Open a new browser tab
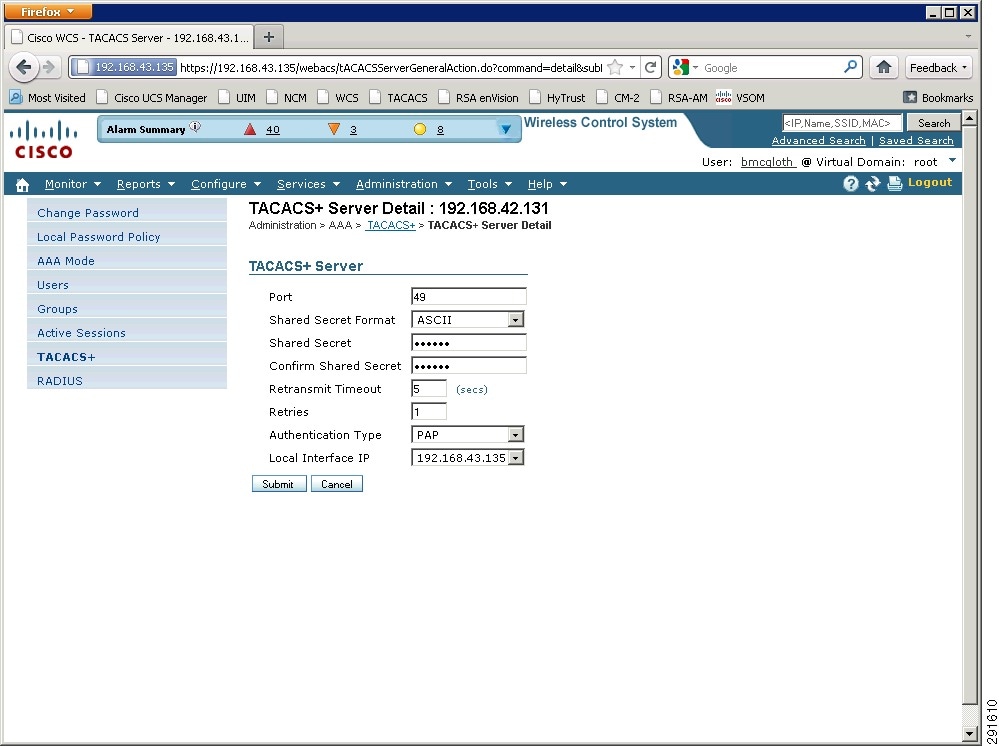 tap(269, 37)
